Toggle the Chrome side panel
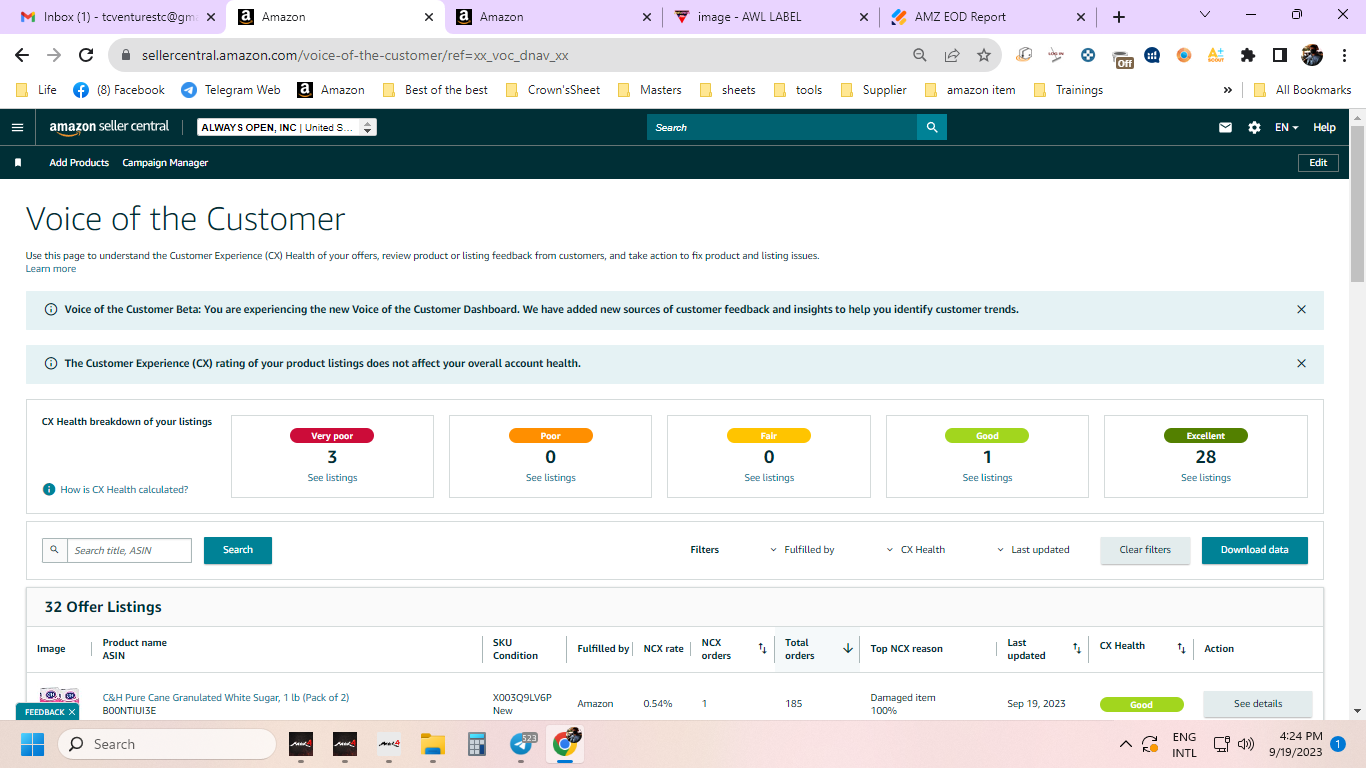This screenshot has height=768, width=1366. coord(1280,55)
